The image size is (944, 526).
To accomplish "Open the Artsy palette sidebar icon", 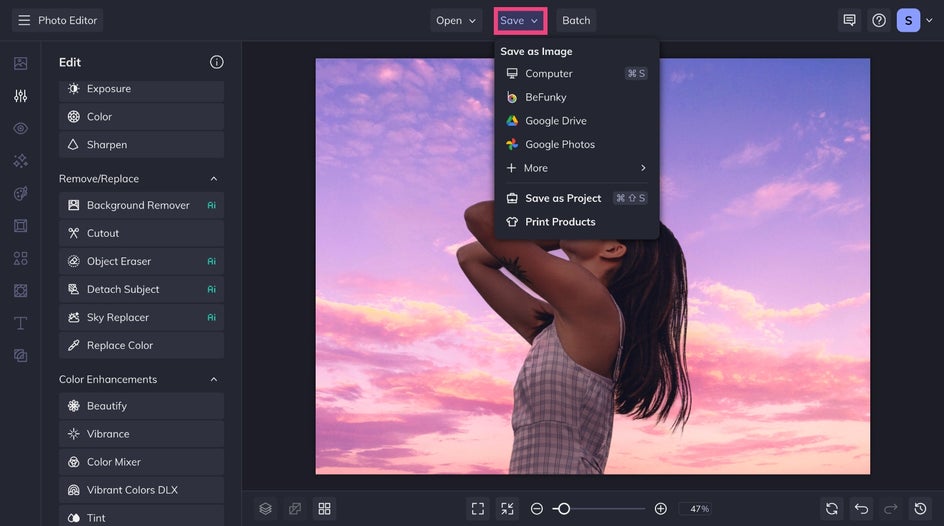I will click(20, 193).
